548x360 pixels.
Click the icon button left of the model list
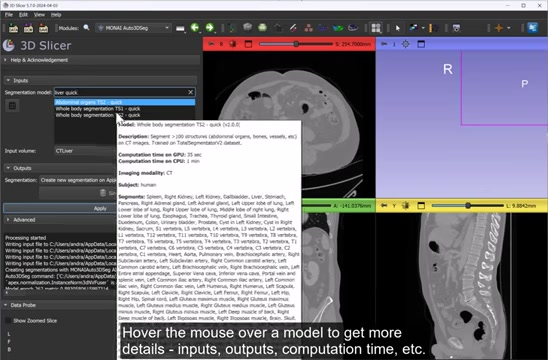coord(12,106)
